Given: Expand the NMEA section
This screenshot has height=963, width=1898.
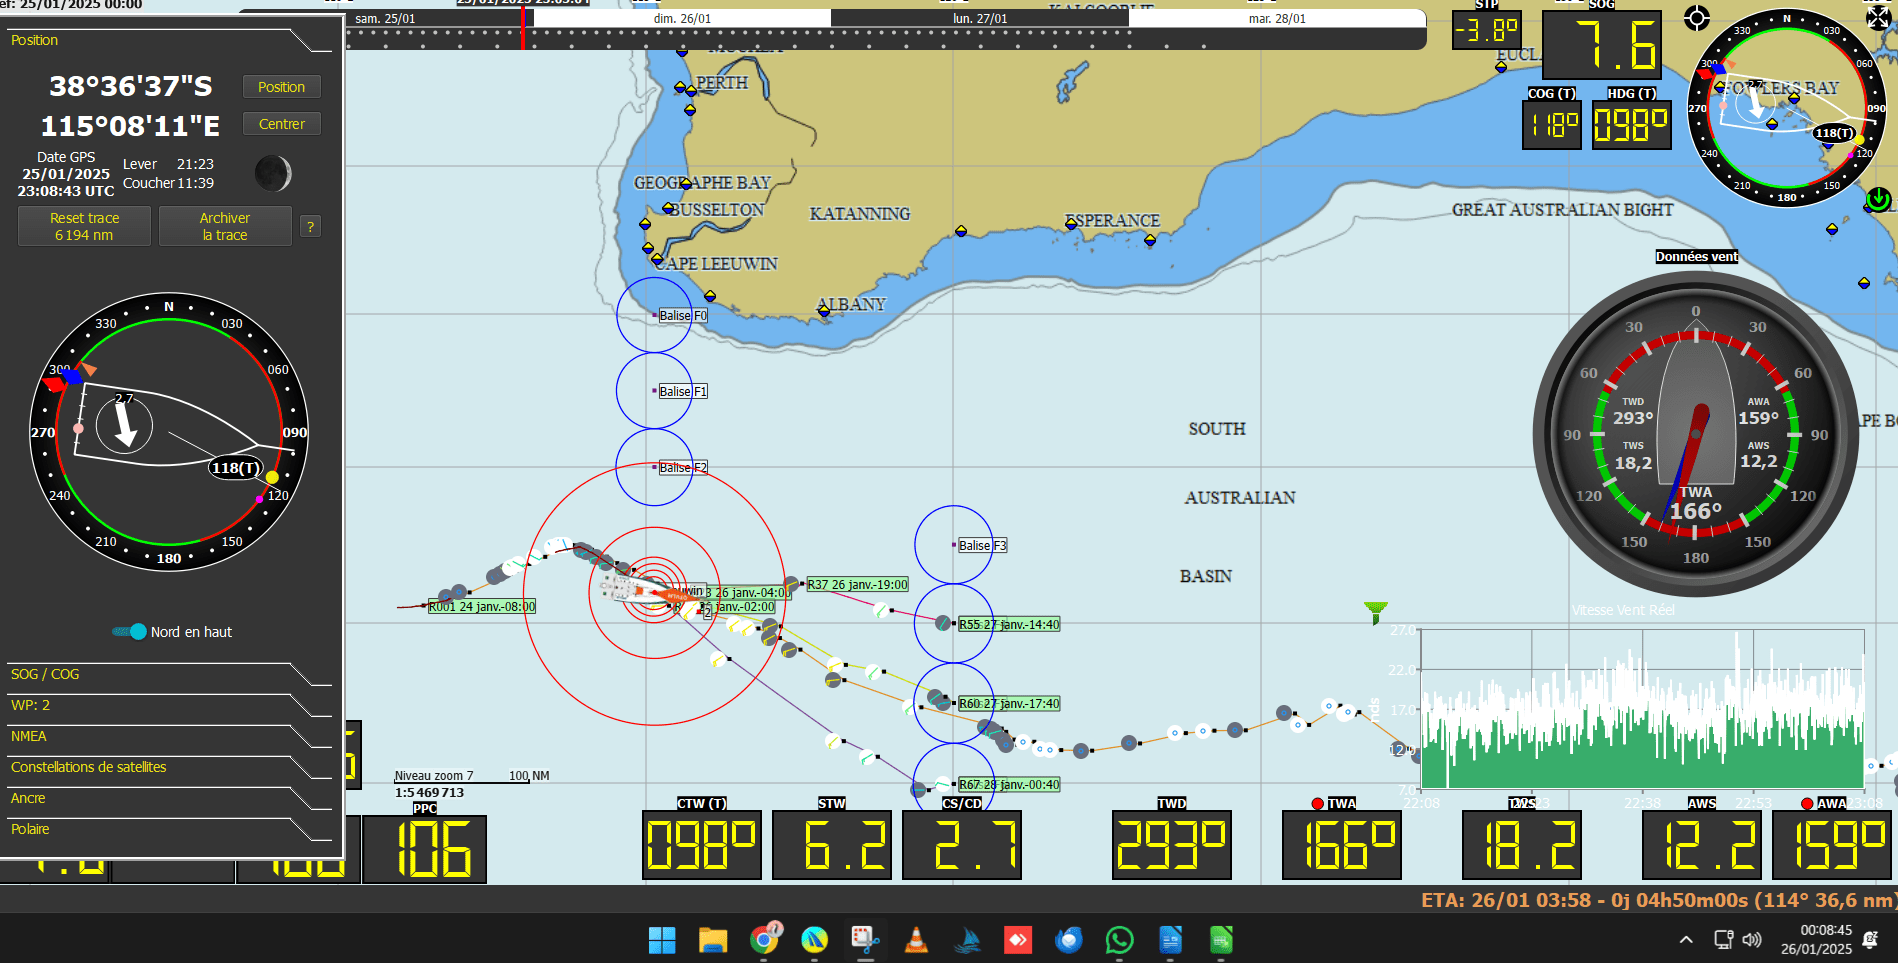Looking at the screenshot, I should point(170,736).
